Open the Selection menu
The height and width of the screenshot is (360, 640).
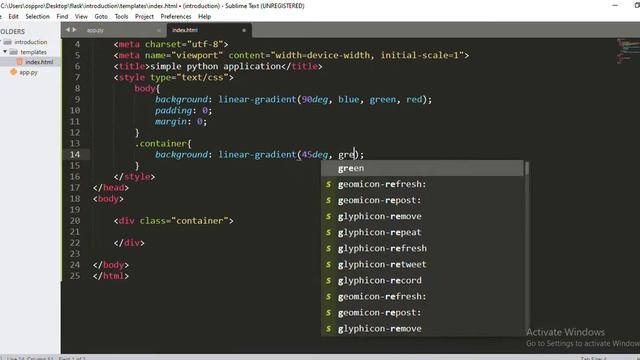[x=37, y=17]
